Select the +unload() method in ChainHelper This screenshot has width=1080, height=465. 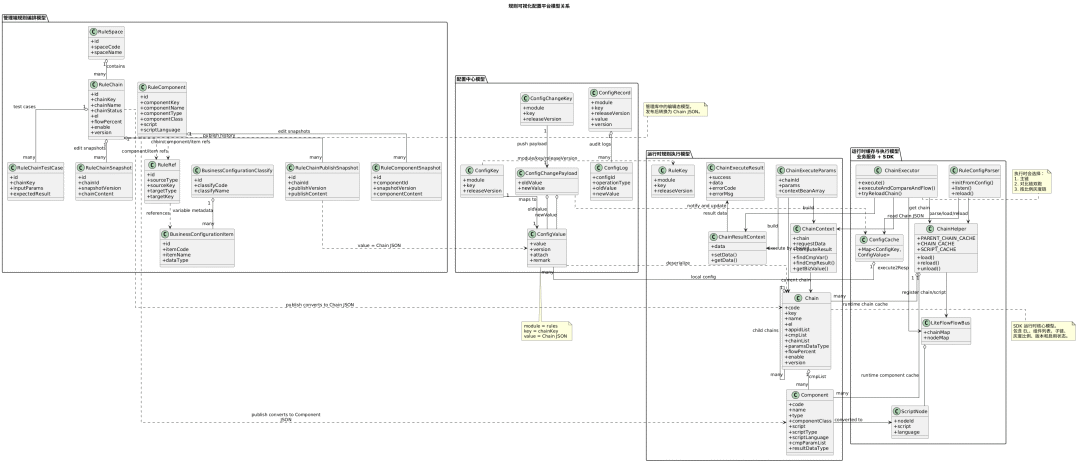pyautogui.click(x=928, y=267)
